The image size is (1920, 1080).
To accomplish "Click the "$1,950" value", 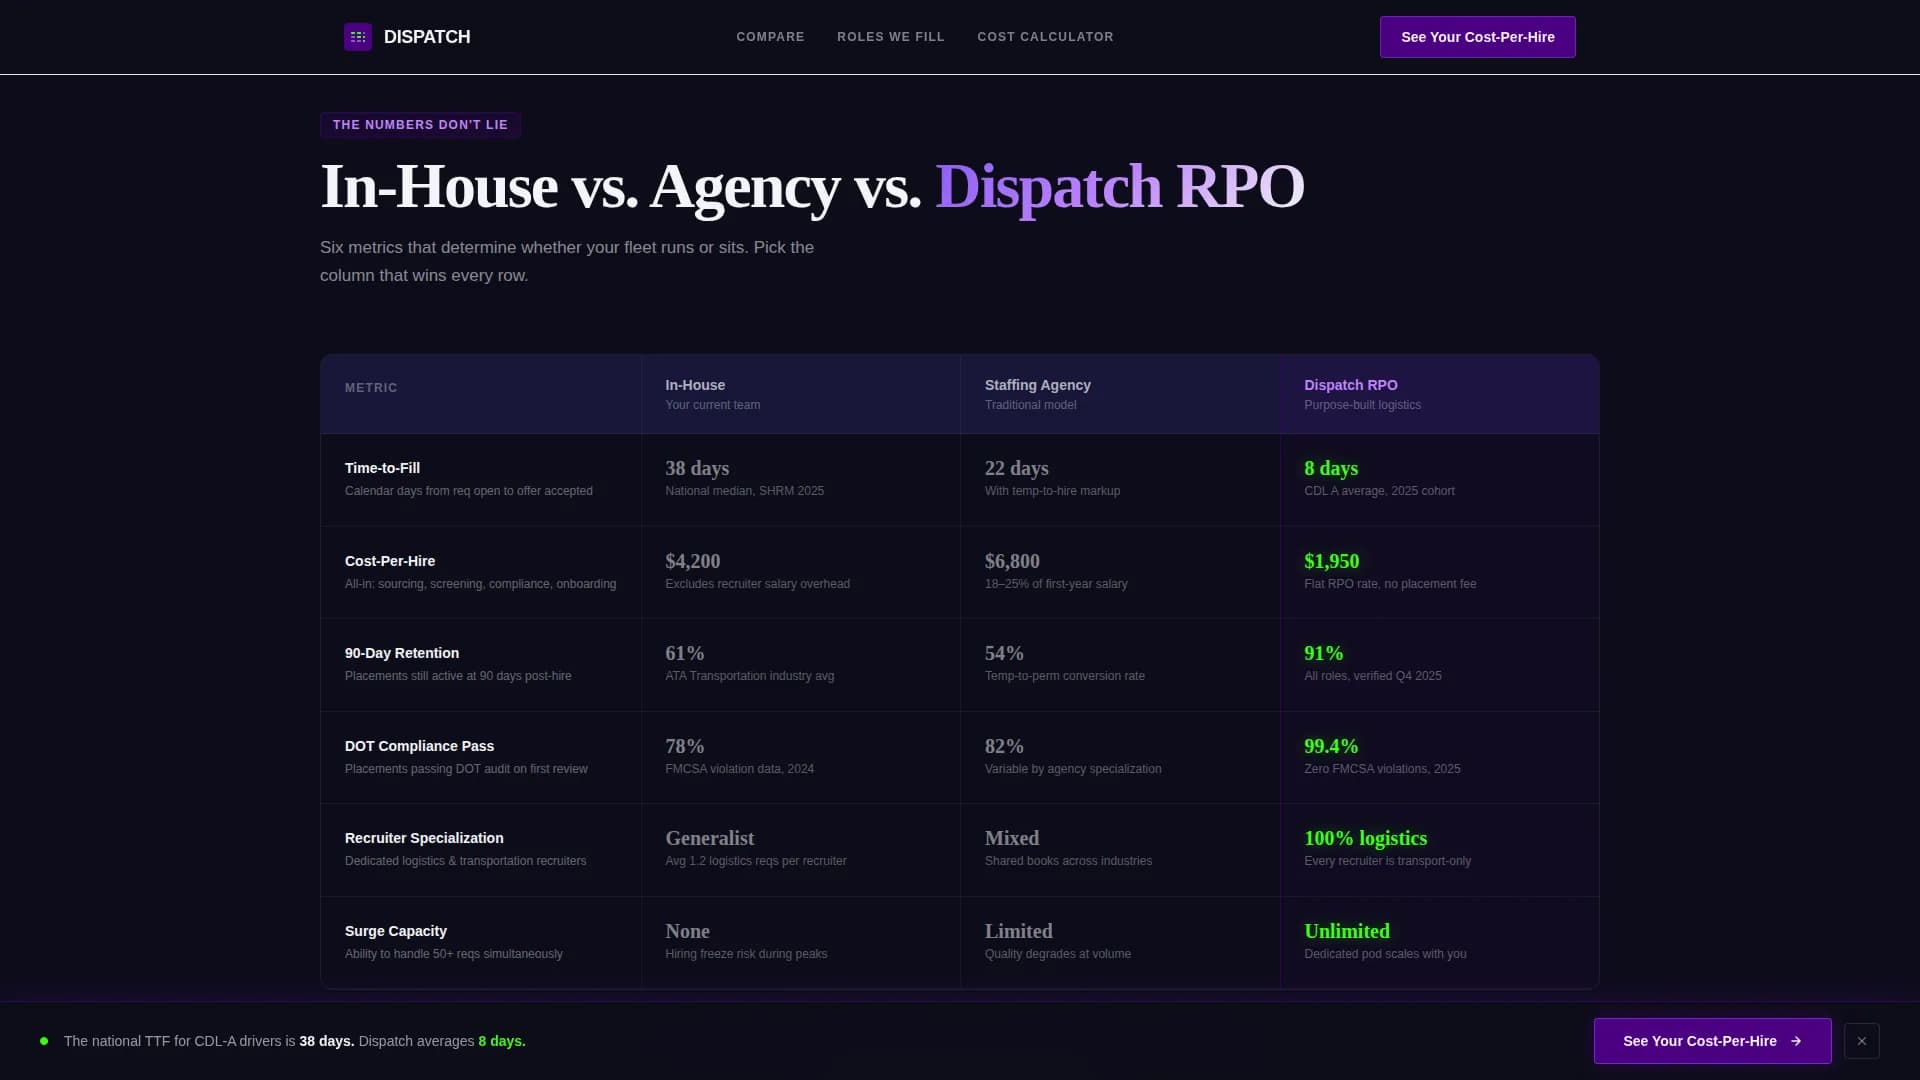I will 1331,561.
